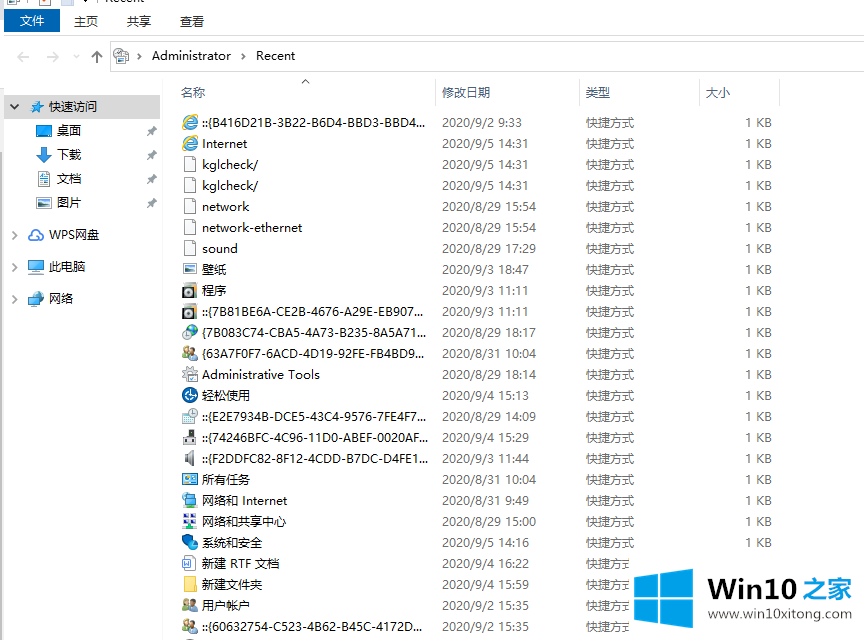Select the Administrative Tools gear icon

(x=190, y=374)
